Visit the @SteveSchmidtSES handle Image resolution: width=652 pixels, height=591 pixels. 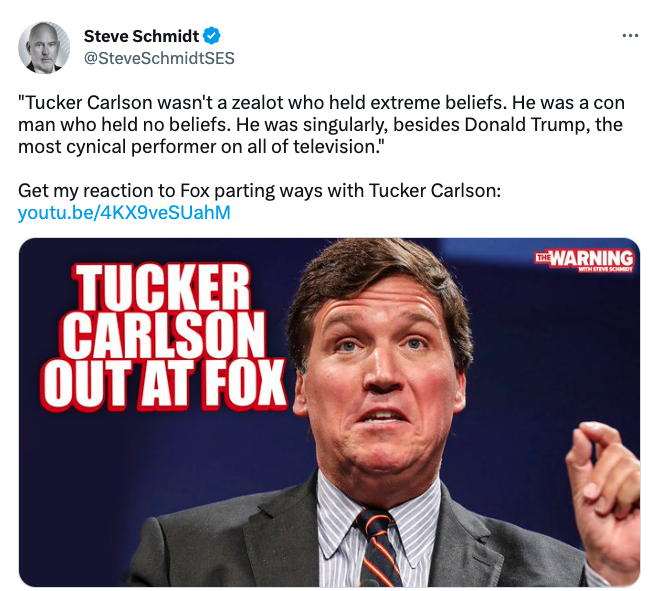[x=159, y=58]
